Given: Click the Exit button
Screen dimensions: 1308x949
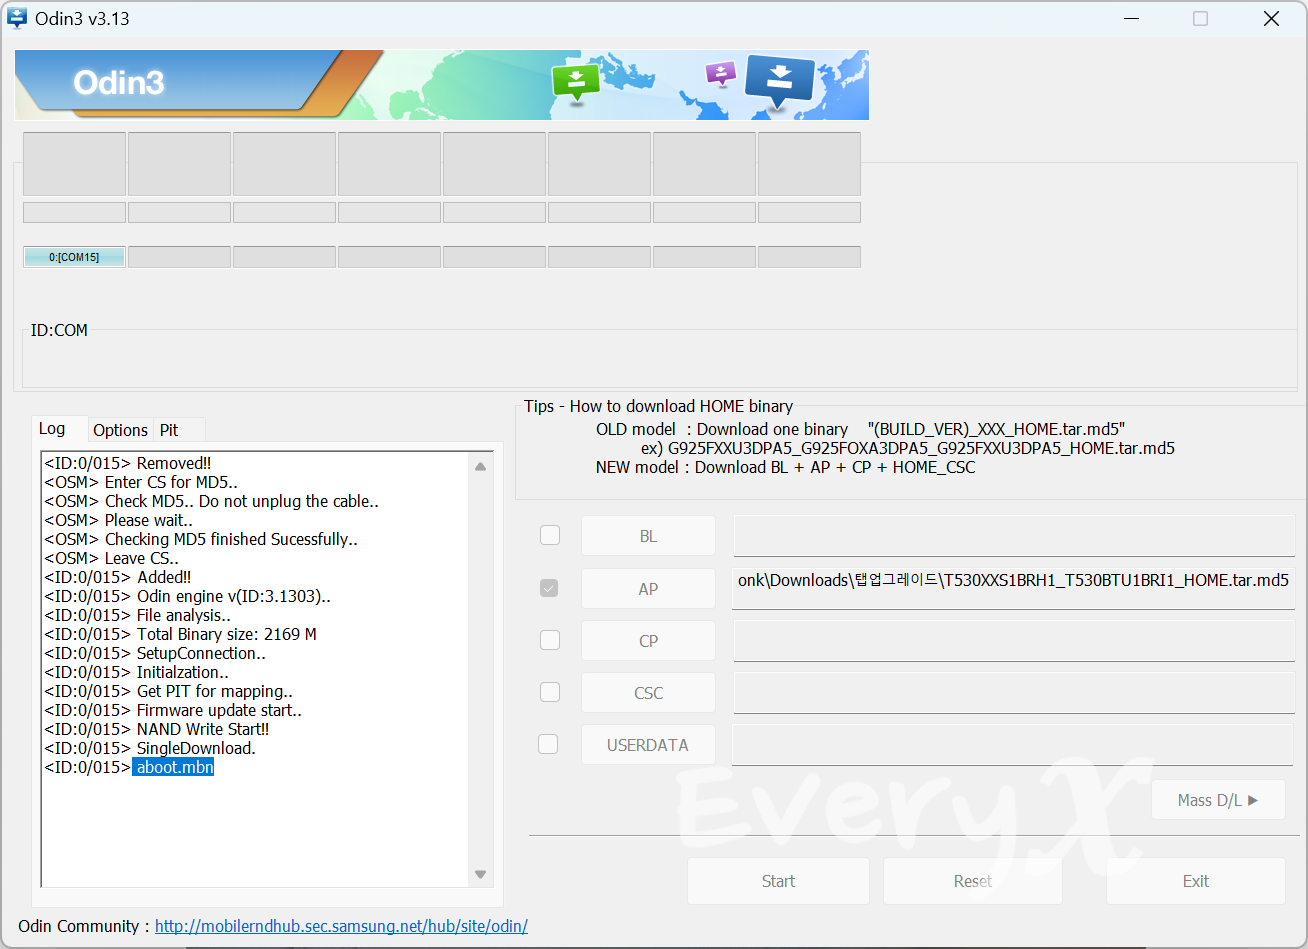Looking at the screenshot, I should coord(1196,881).
